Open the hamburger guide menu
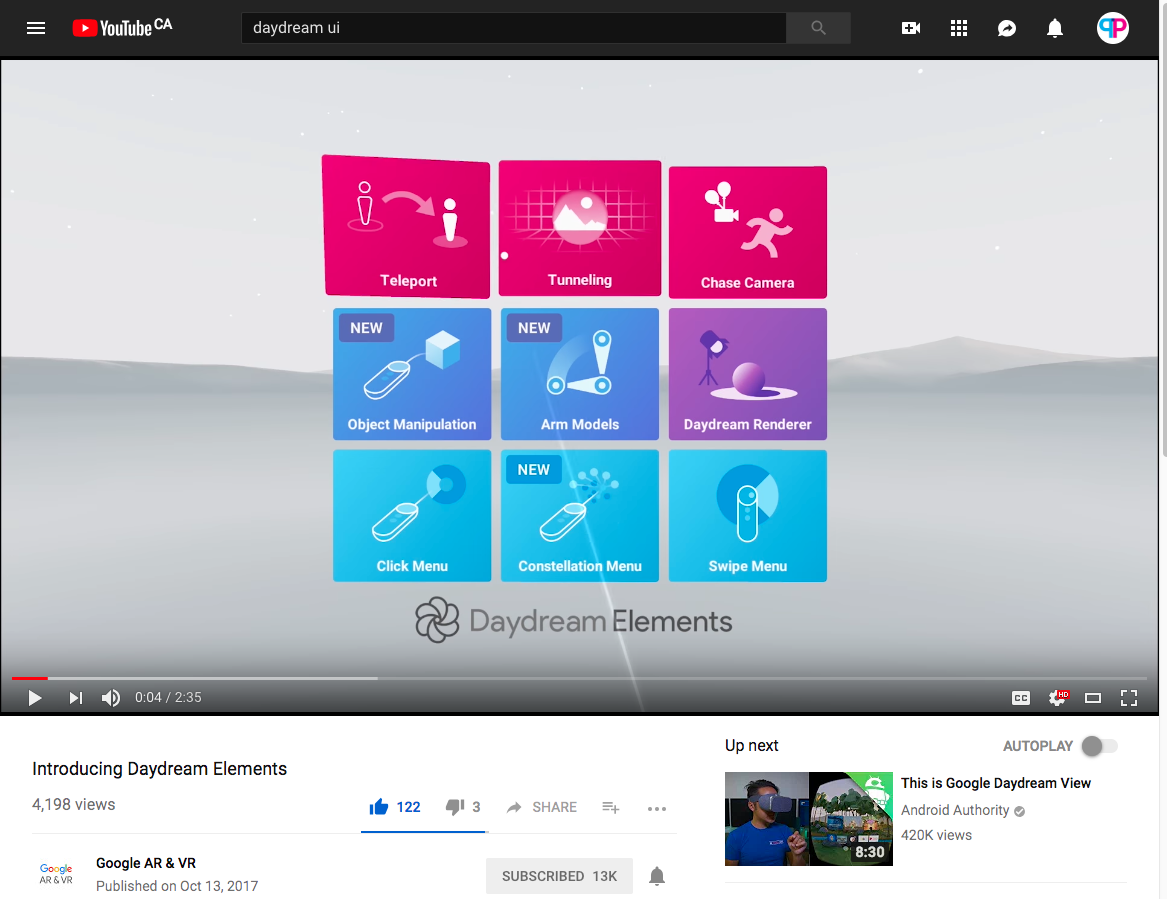The image size is (1167, 899). (36, 28)
